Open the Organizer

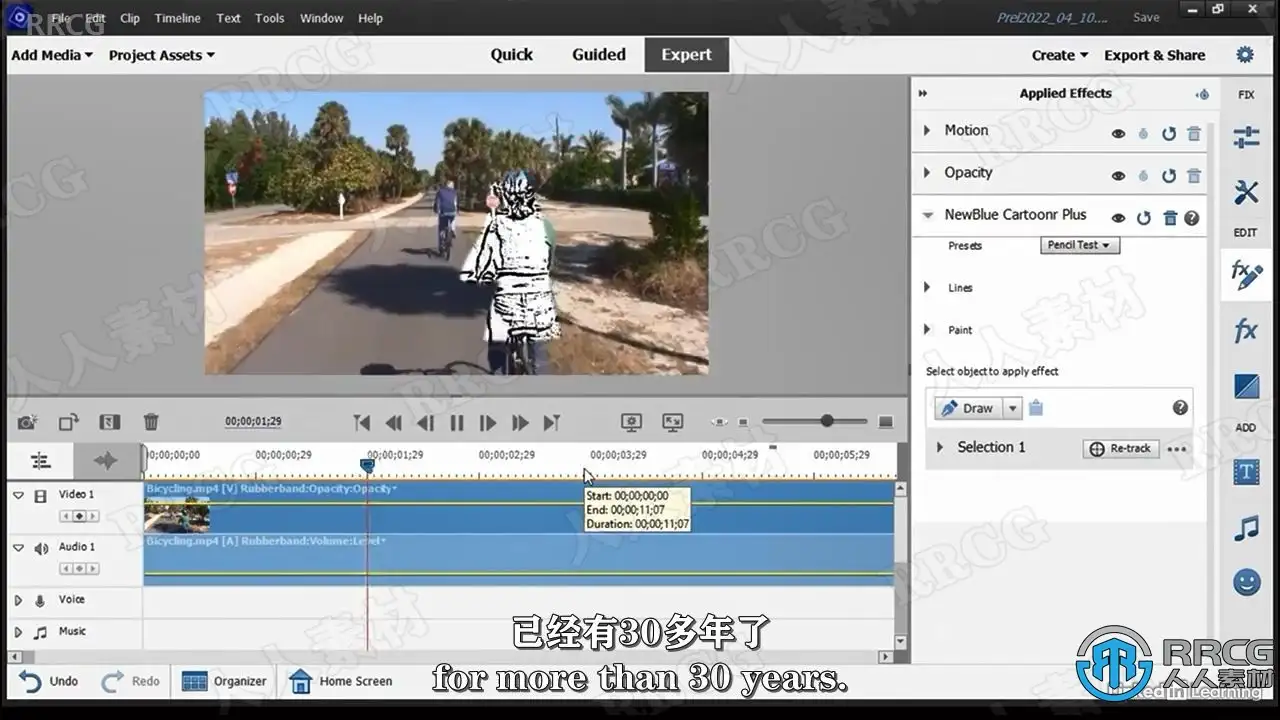point(225,681)
